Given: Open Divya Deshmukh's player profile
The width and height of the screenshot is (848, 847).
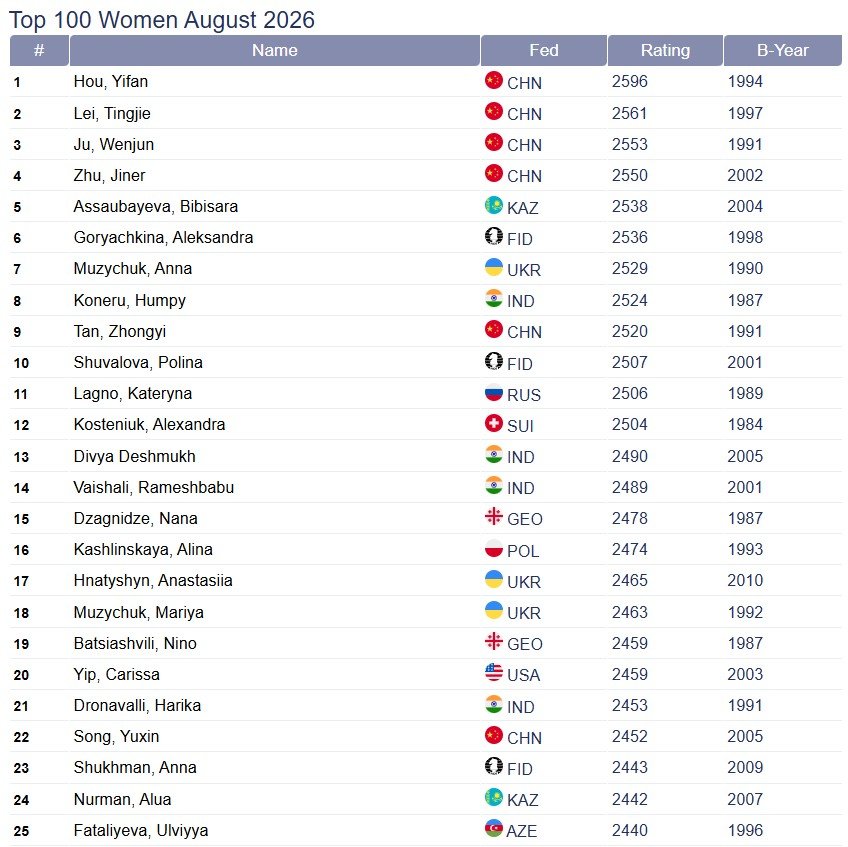Looking at the screenshot, I should (x=134, y=456).
